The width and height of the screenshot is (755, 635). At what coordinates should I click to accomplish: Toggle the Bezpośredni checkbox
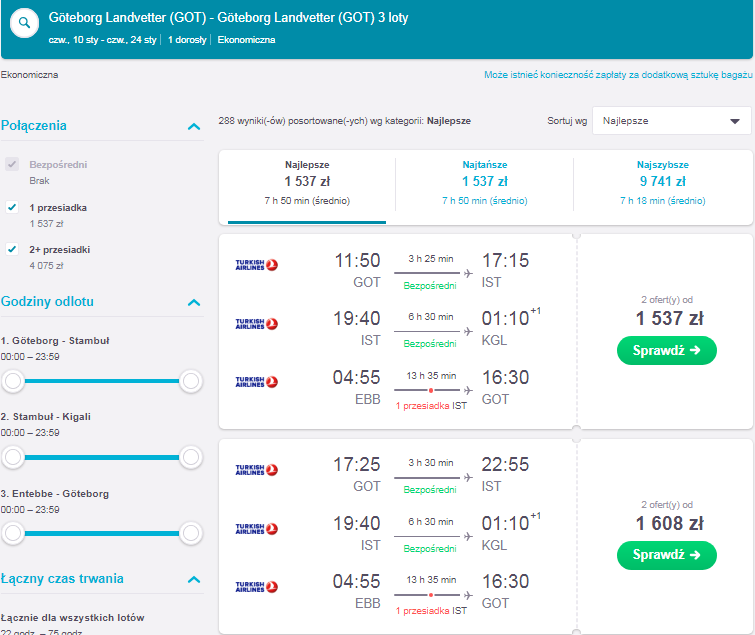pyautogui.click(x=12, y=164)
